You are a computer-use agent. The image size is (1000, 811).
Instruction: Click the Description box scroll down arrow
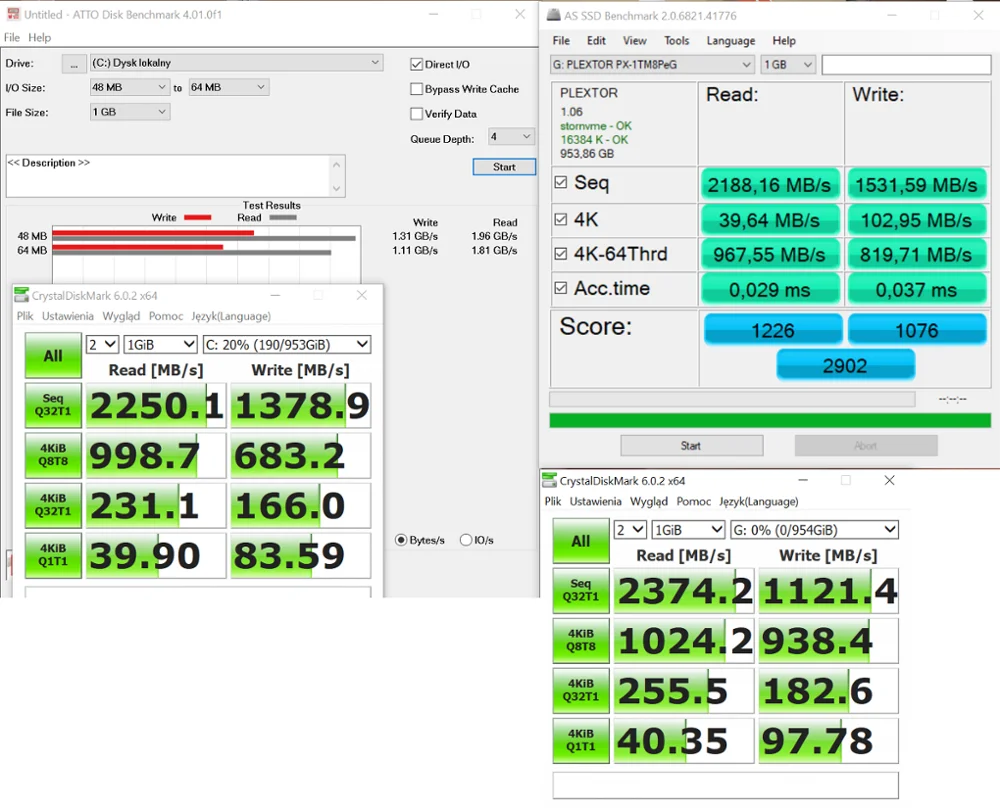(x=337, y=189)
